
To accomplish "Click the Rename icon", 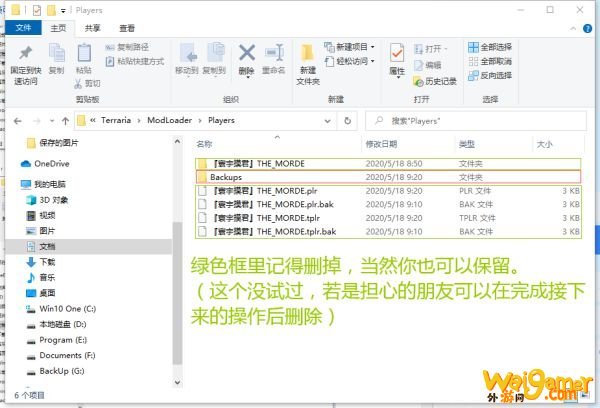I will (x=274, y=52).
